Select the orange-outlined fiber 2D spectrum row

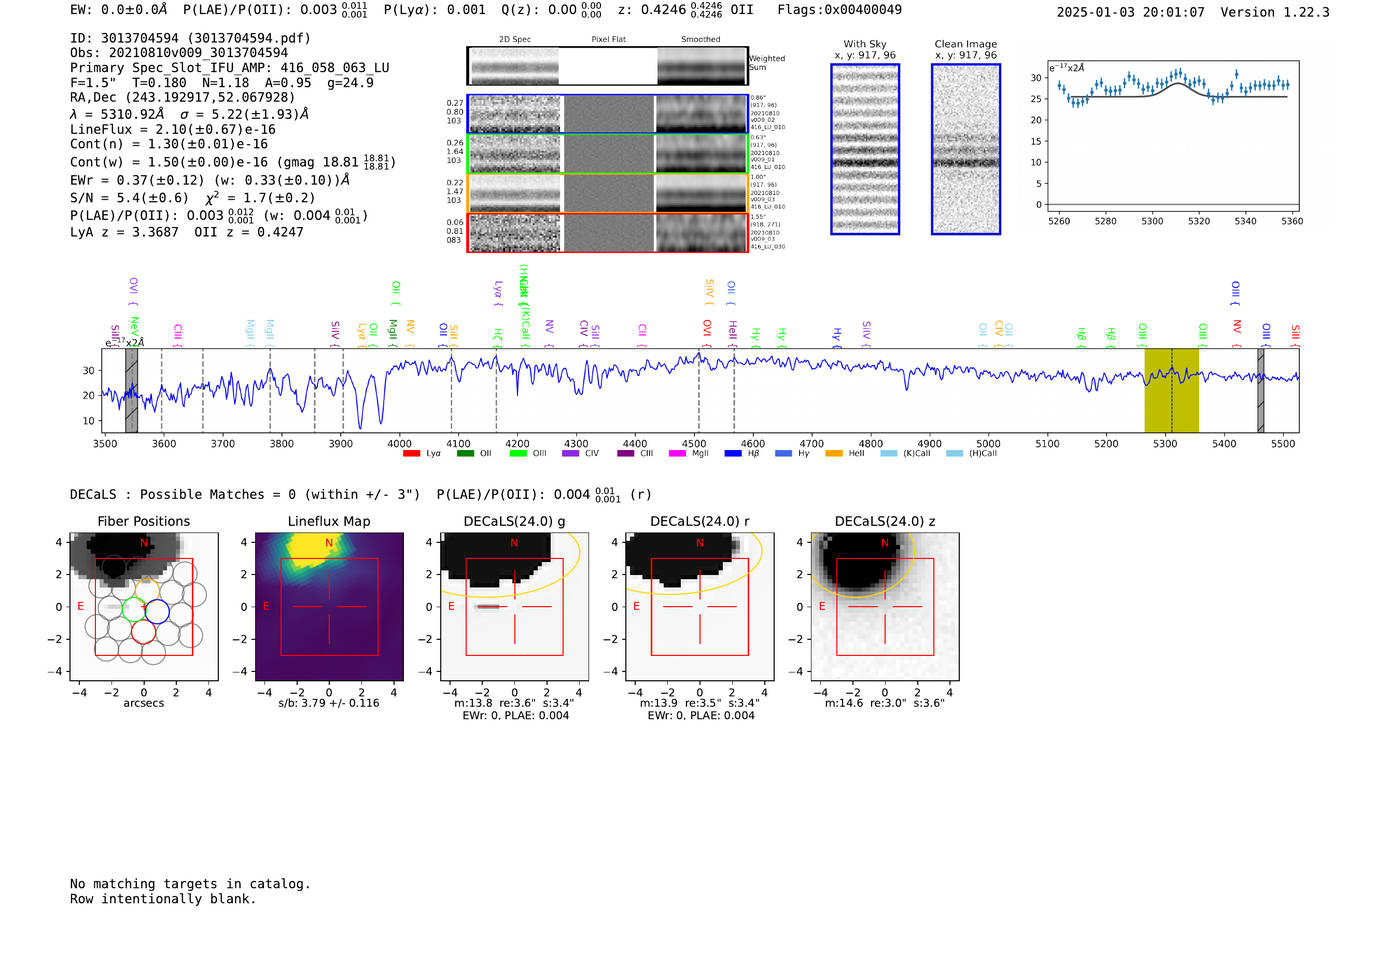[x=607, y=193]
